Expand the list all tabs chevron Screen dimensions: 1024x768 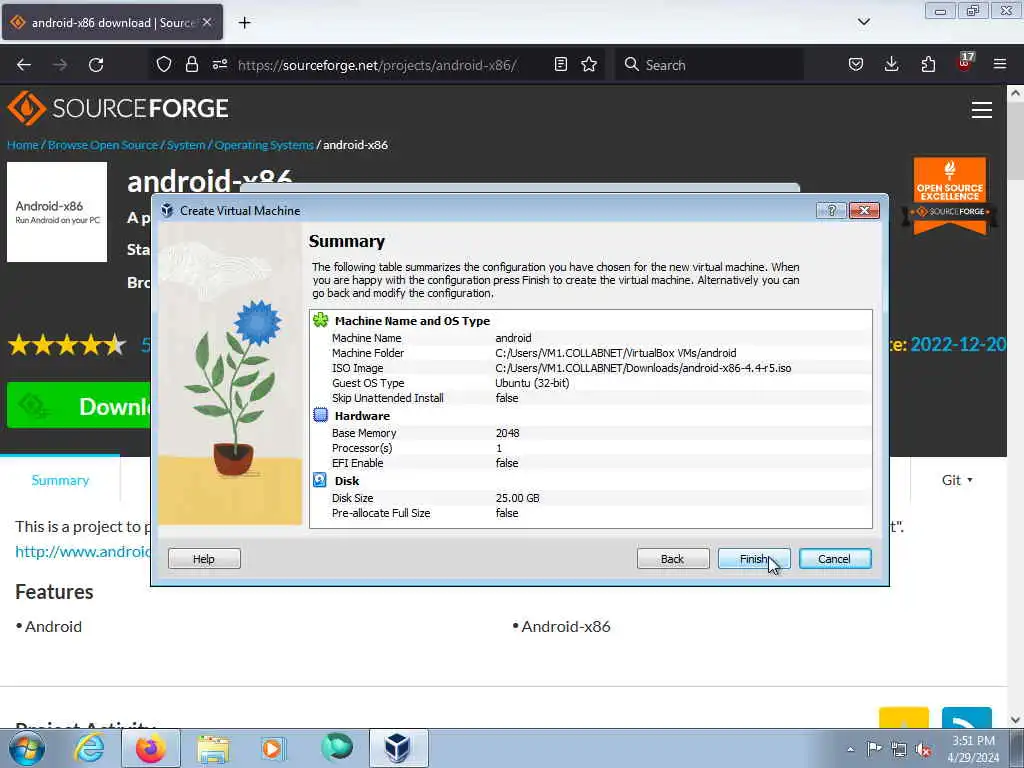tap(863, 22)
